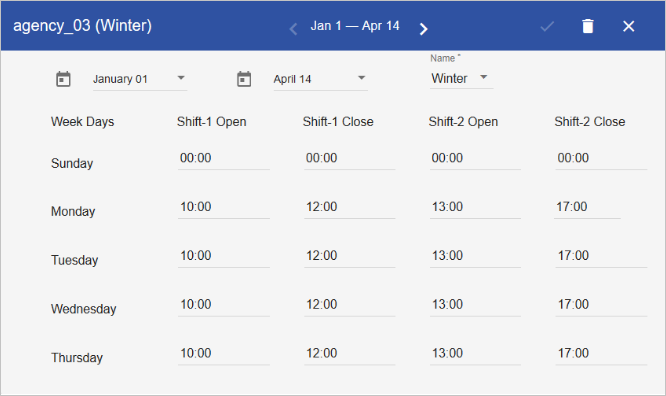
Task: Edit Thursday Shift-2 Close time 17:00
Action: pos(601,354)
